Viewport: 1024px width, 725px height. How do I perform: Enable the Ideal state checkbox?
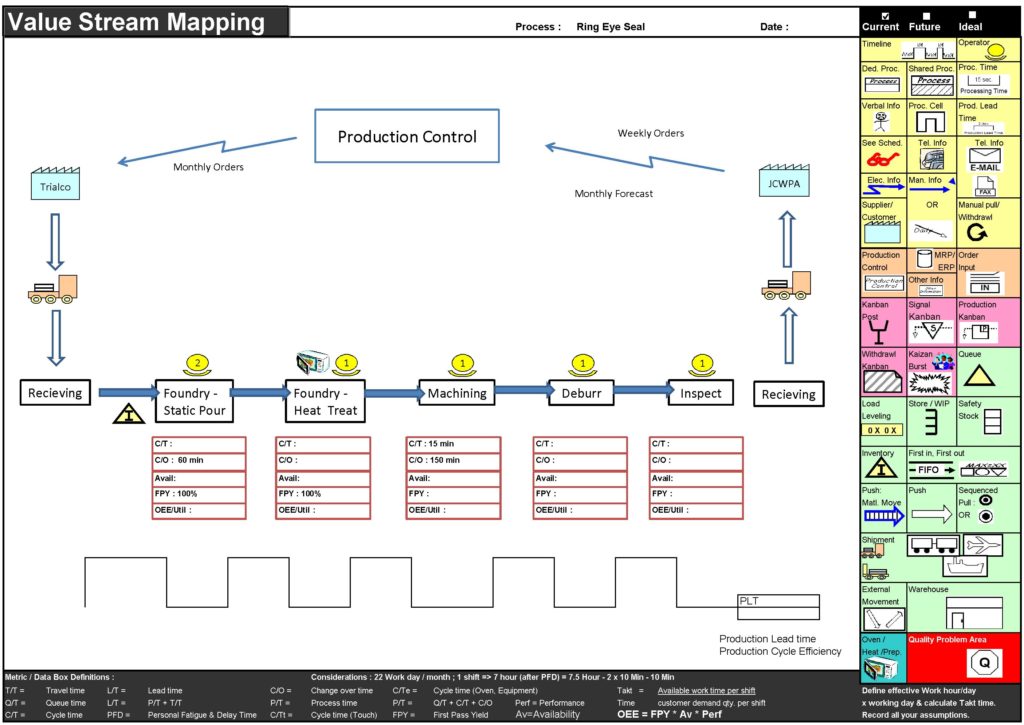pyautogui.click(x=969, y=16)
